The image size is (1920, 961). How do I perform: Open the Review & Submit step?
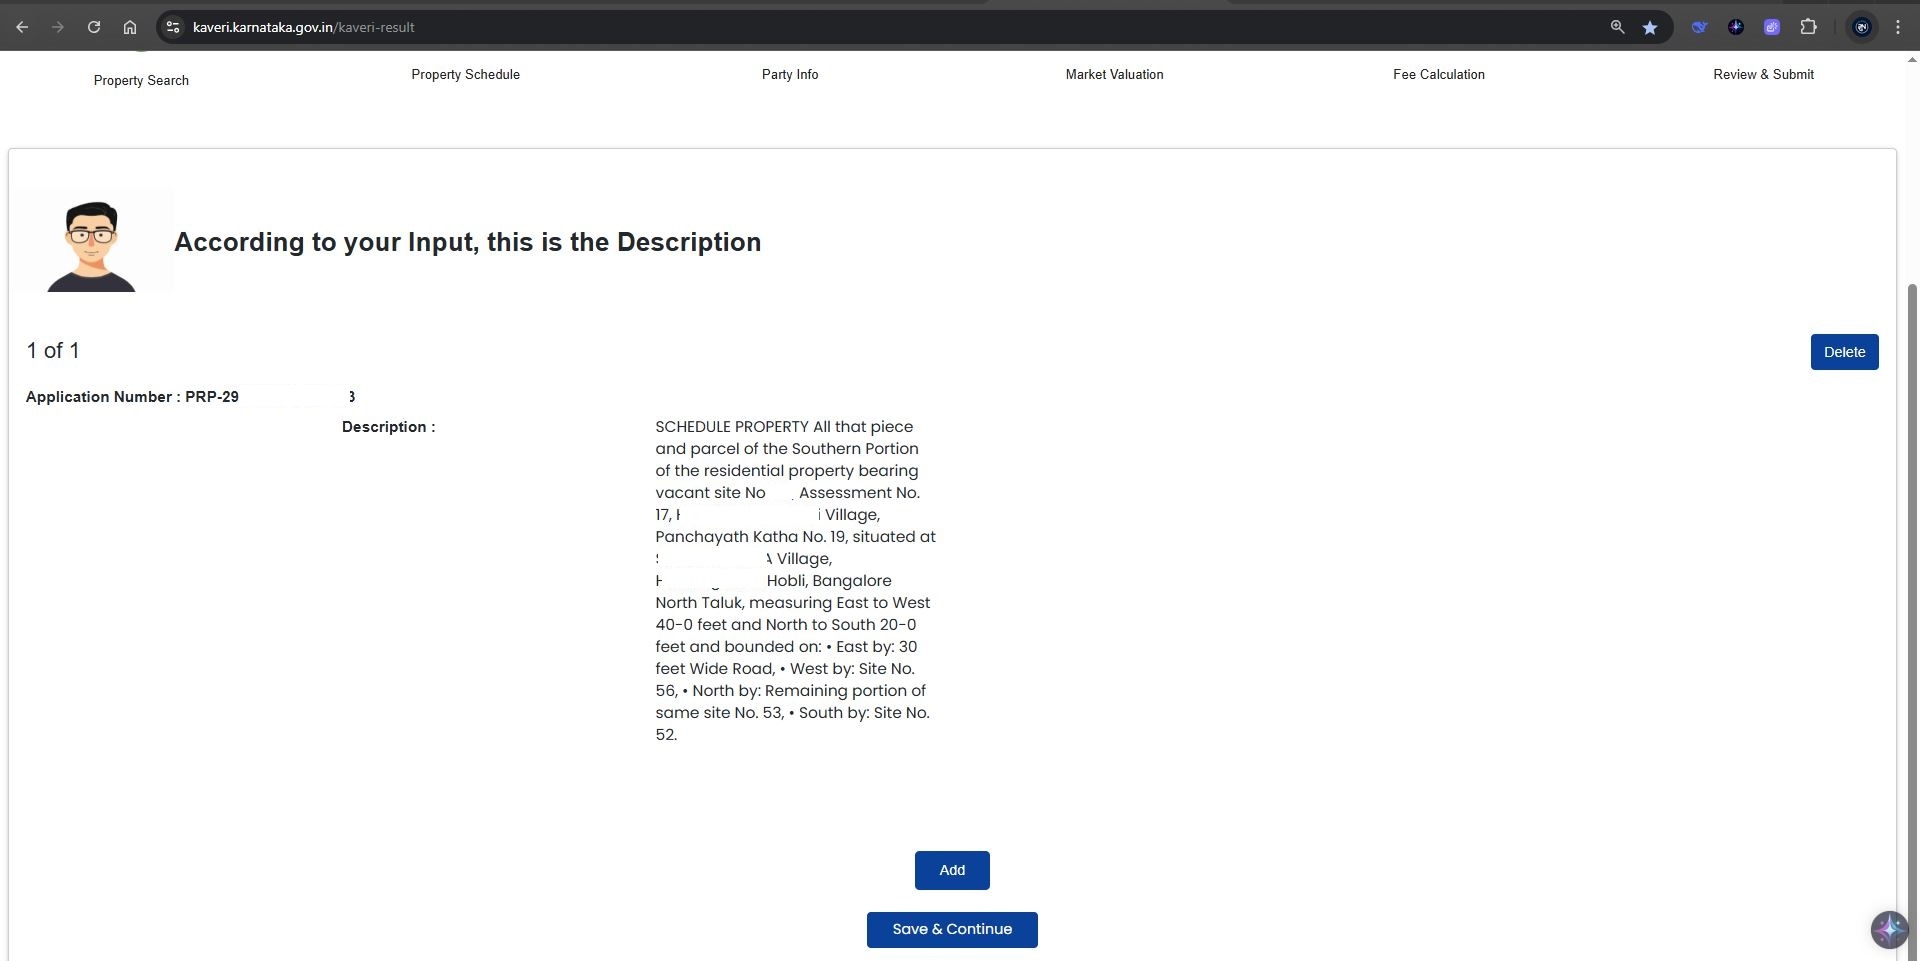pos(1763,74)
